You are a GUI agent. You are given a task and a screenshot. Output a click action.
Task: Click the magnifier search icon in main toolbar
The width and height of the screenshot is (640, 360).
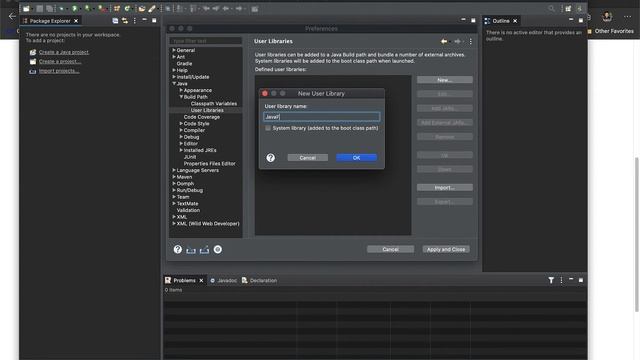[551, 9]
